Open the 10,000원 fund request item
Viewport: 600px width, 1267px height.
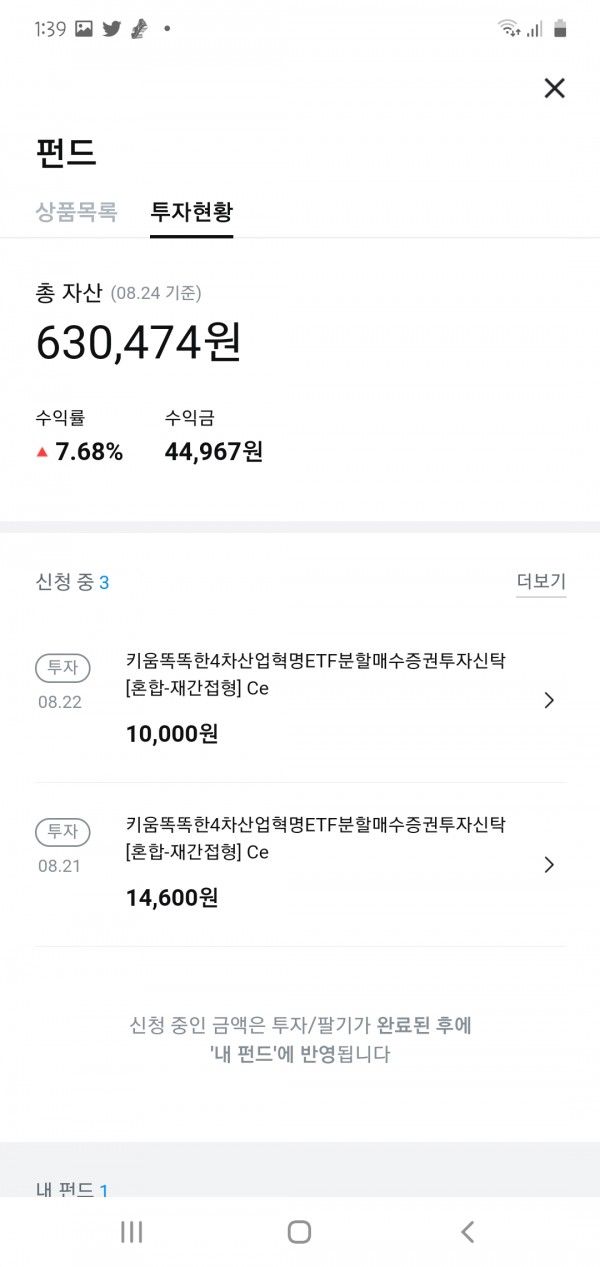(315, 697)
